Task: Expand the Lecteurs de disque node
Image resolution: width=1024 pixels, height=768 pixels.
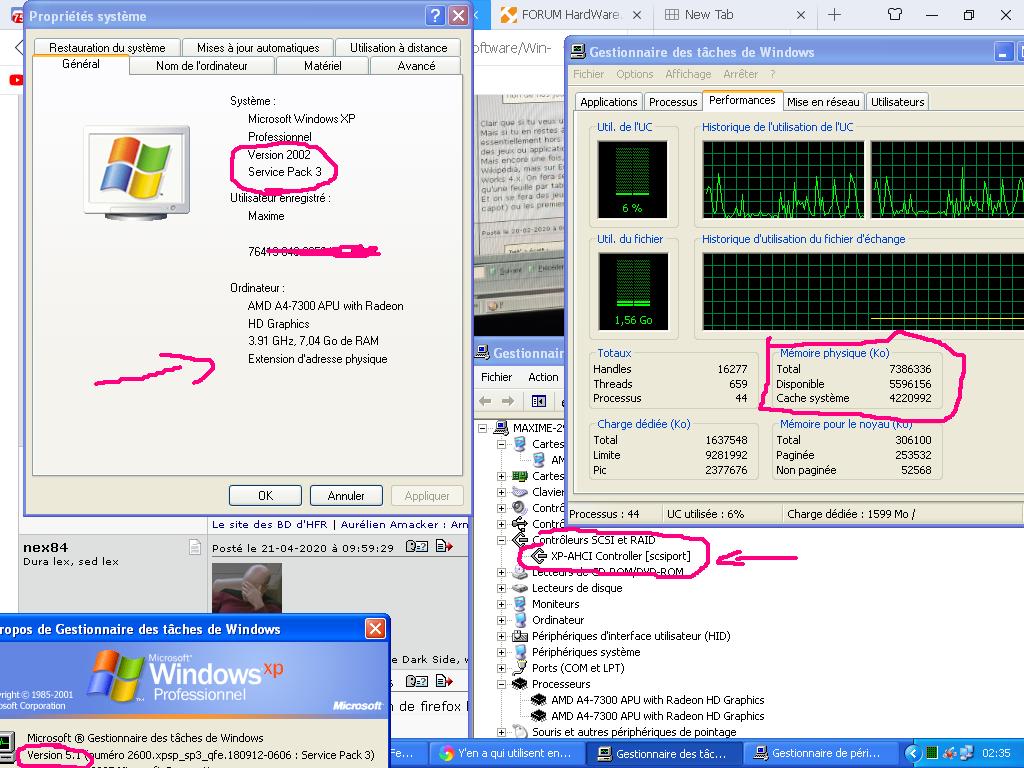Action: pos(502,588)
